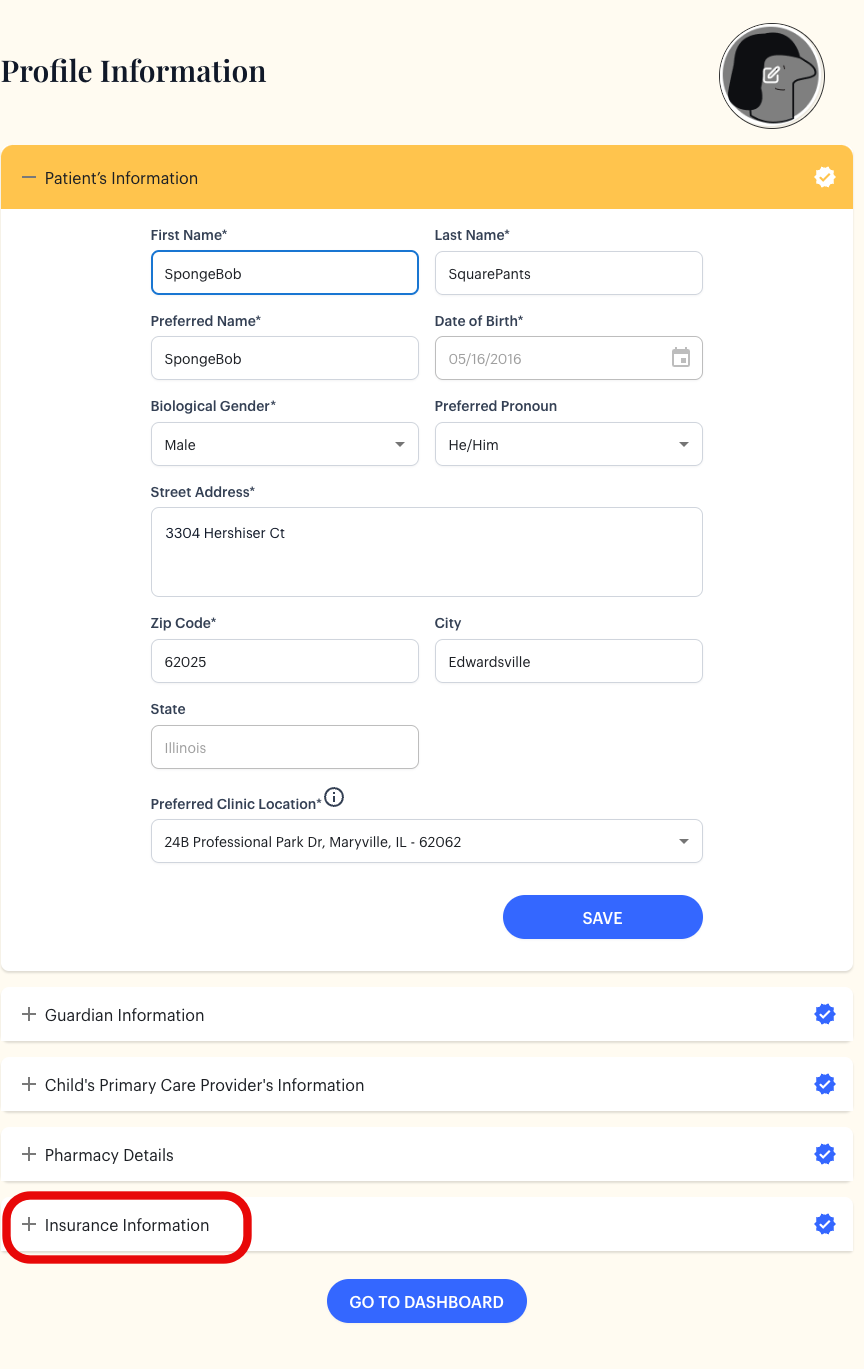Click GO TO DASHBOARD

(426, 1301)
